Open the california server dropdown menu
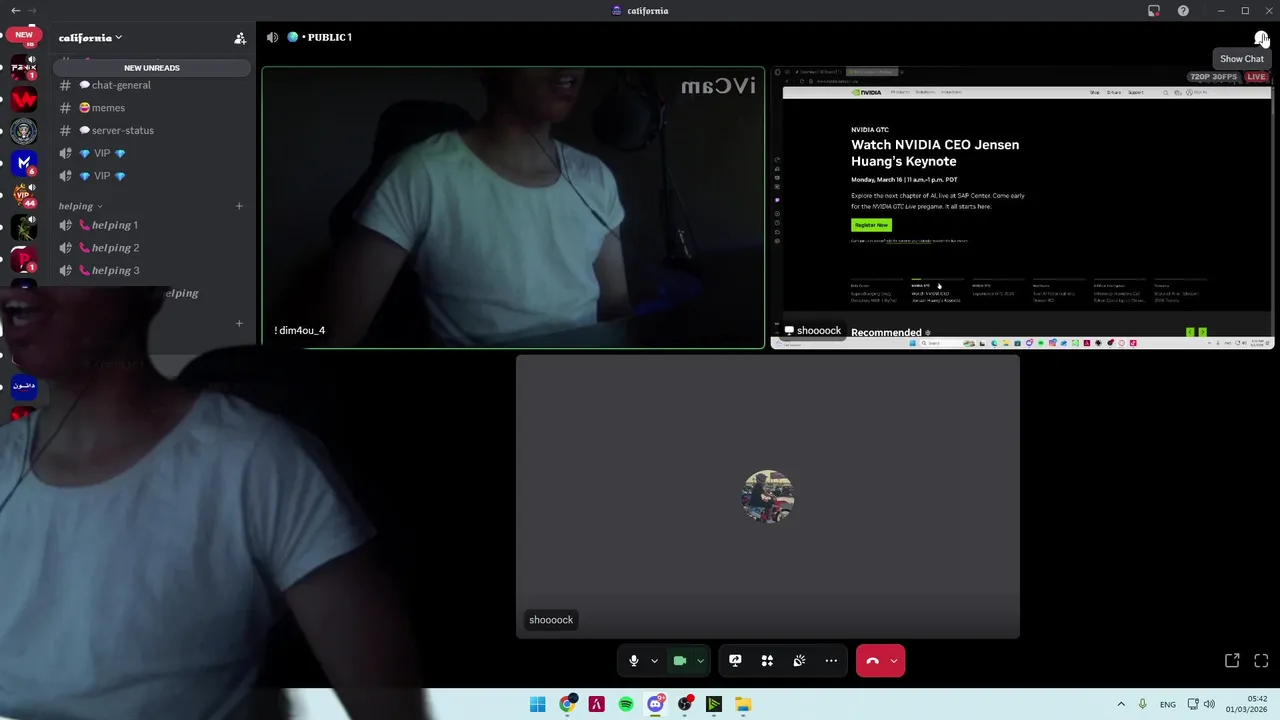The image size is (1280, 720). point(91,38)
